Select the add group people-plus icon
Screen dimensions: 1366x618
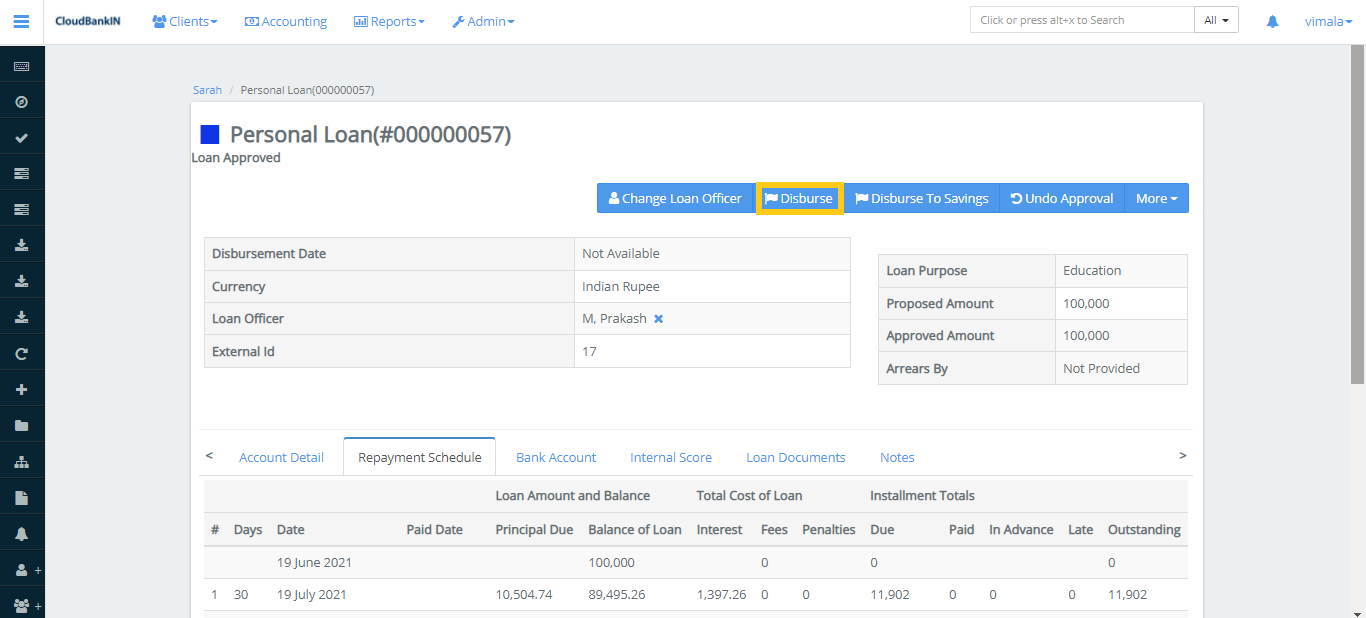point(22,605)
